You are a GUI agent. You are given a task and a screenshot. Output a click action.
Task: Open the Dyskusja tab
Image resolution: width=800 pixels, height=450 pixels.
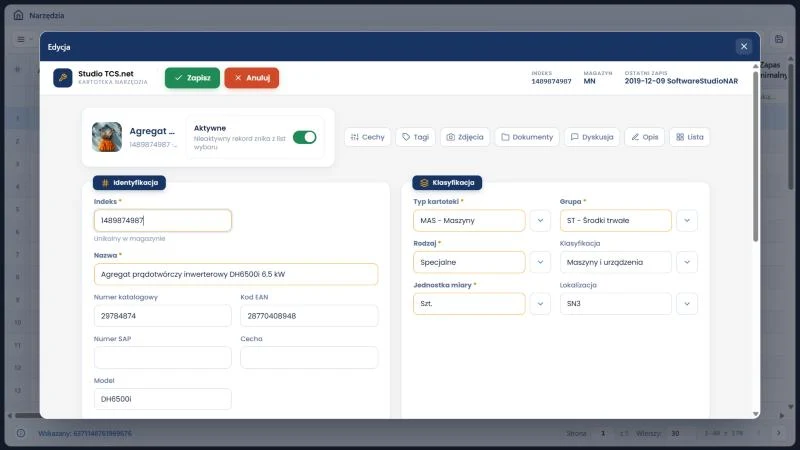[x=592, y=137]
